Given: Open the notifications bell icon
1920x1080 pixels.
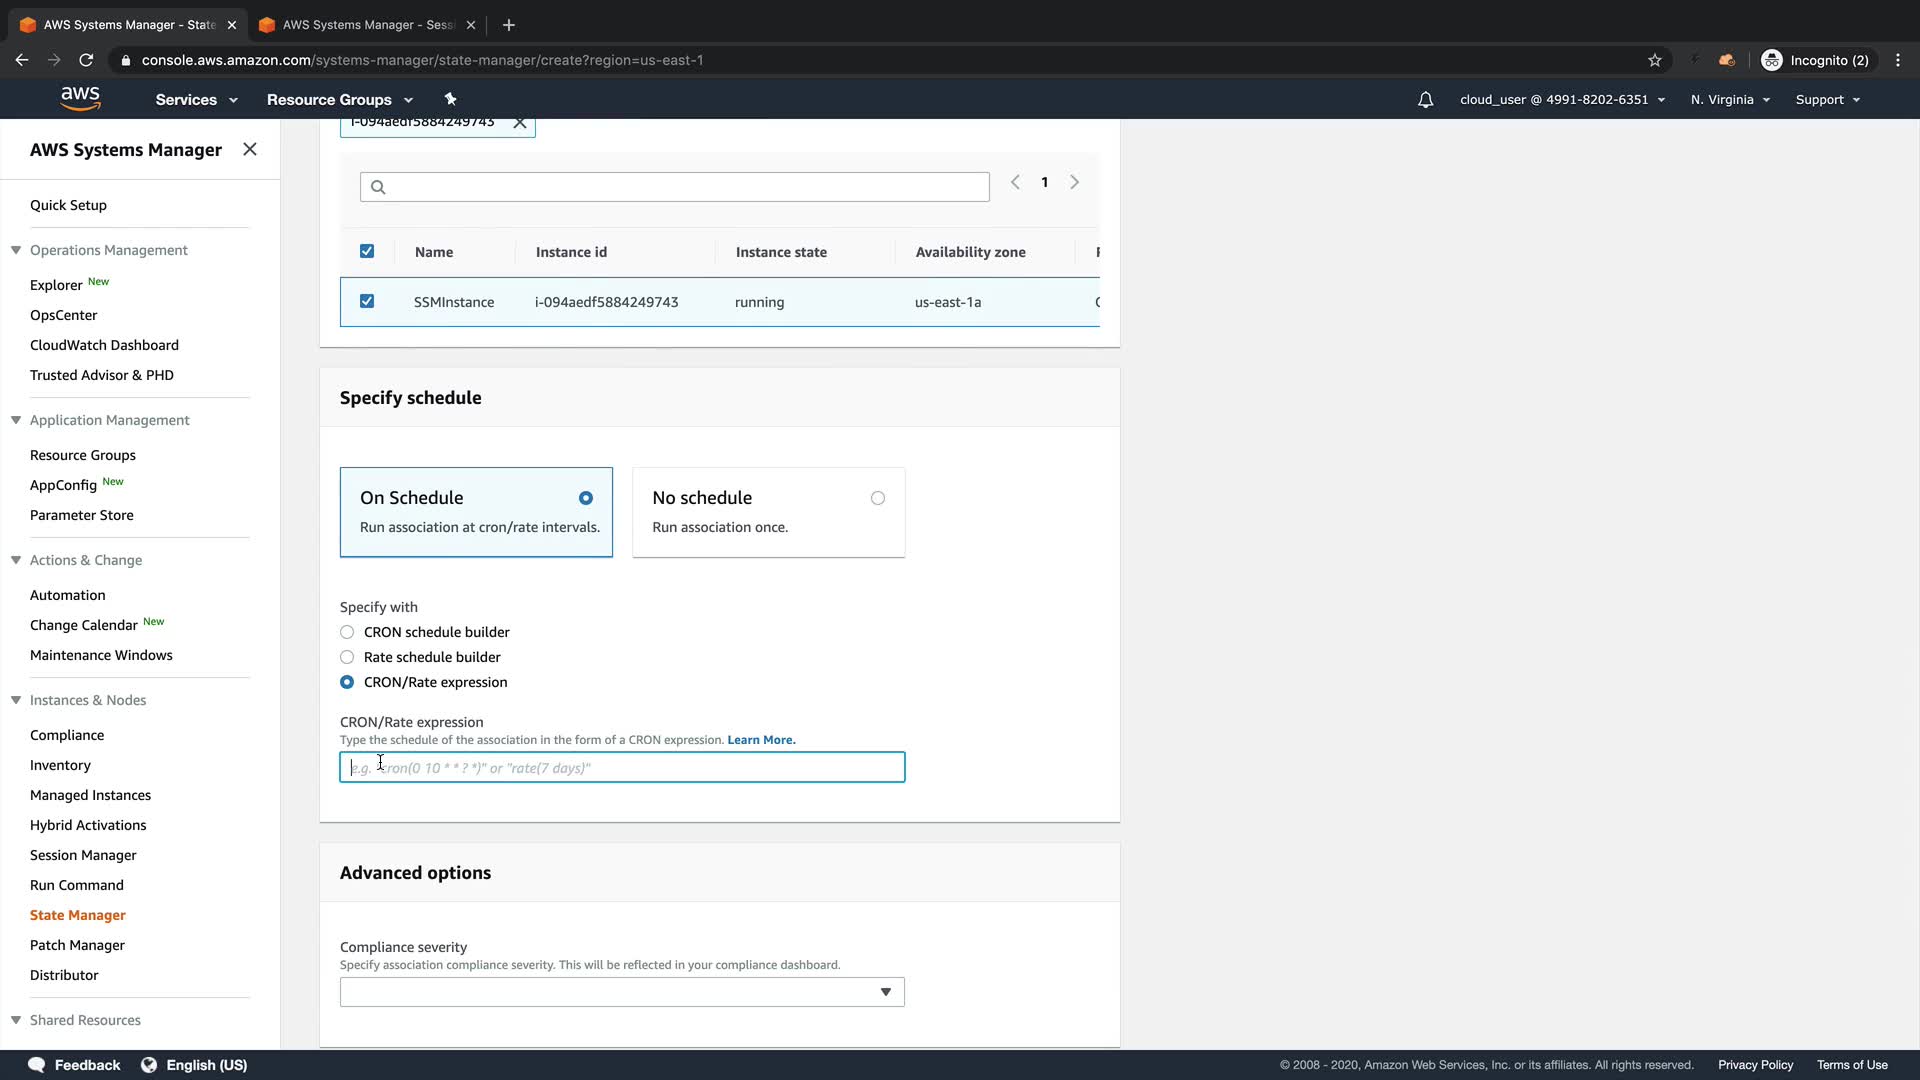Looking at the screenshot, I should 1425,100.
